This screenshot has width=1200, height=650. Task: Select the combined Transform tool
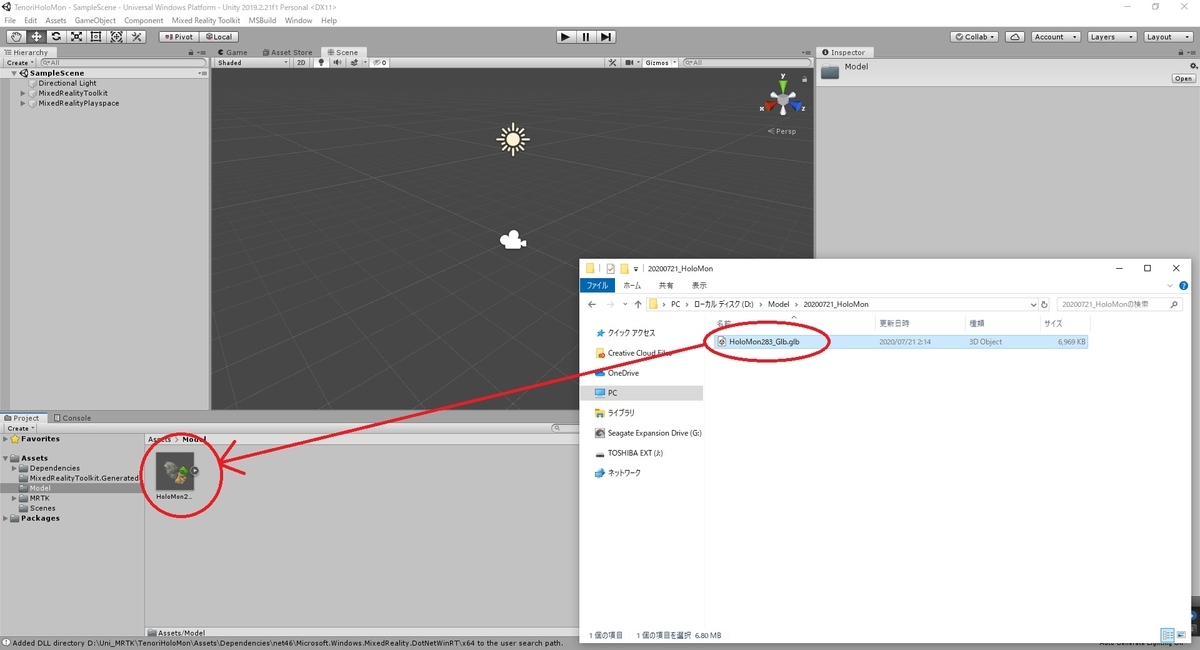pos(116,37)
